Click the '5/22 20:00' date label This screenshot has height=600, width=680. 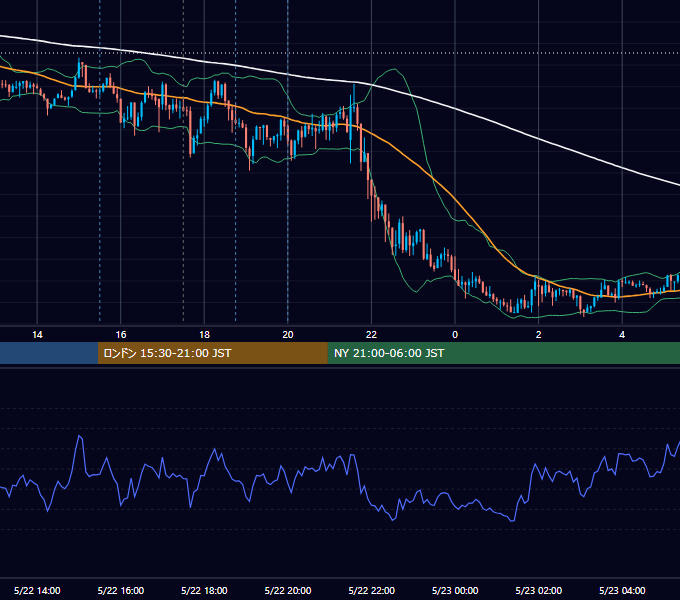288,590
